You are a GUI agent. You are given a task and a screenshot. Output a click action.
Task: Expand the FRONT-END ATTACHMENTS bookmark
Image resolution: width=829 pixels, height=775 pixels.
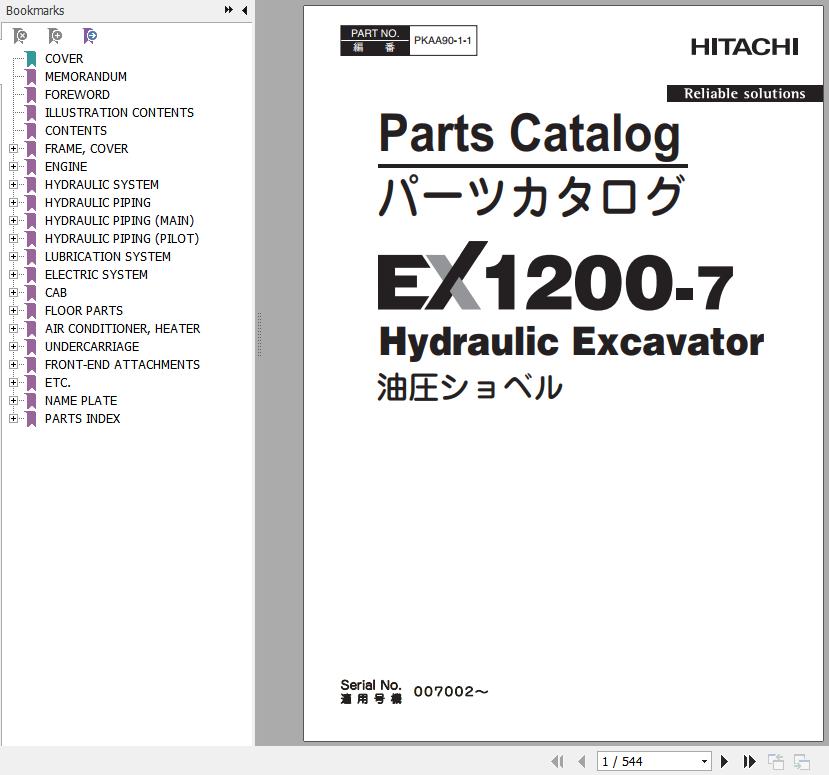pyautogui.click(x=13, y=364)
